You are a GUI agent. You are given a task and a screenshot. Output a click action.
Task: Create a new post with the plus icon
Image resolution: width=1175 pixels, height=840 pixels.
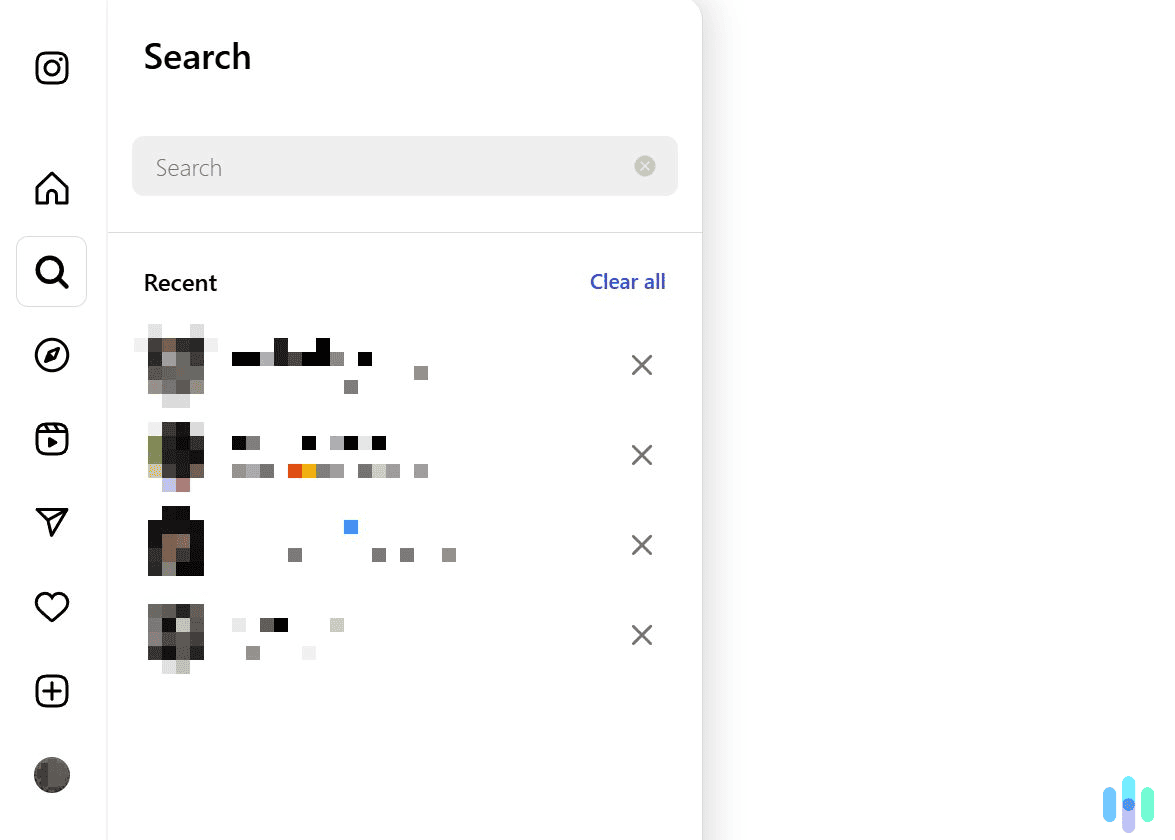51,690
